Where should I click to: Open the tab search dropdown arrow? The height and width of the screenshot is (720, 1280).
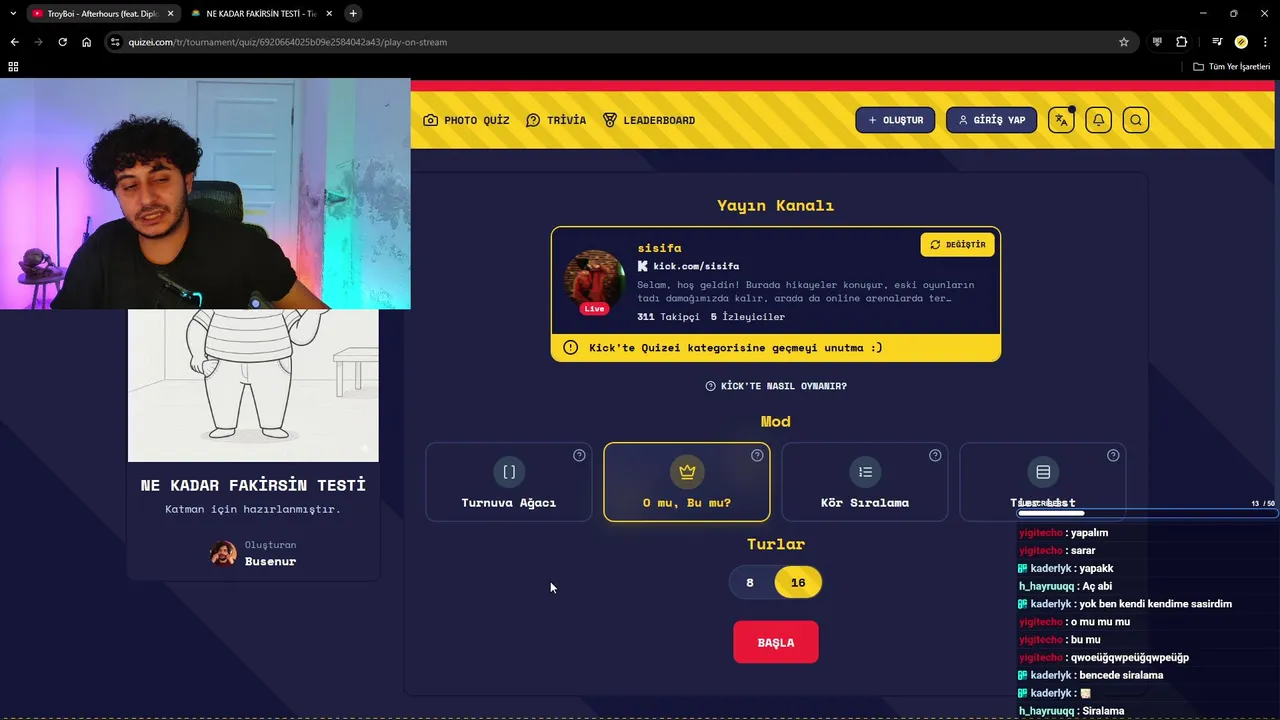(13, 13)
